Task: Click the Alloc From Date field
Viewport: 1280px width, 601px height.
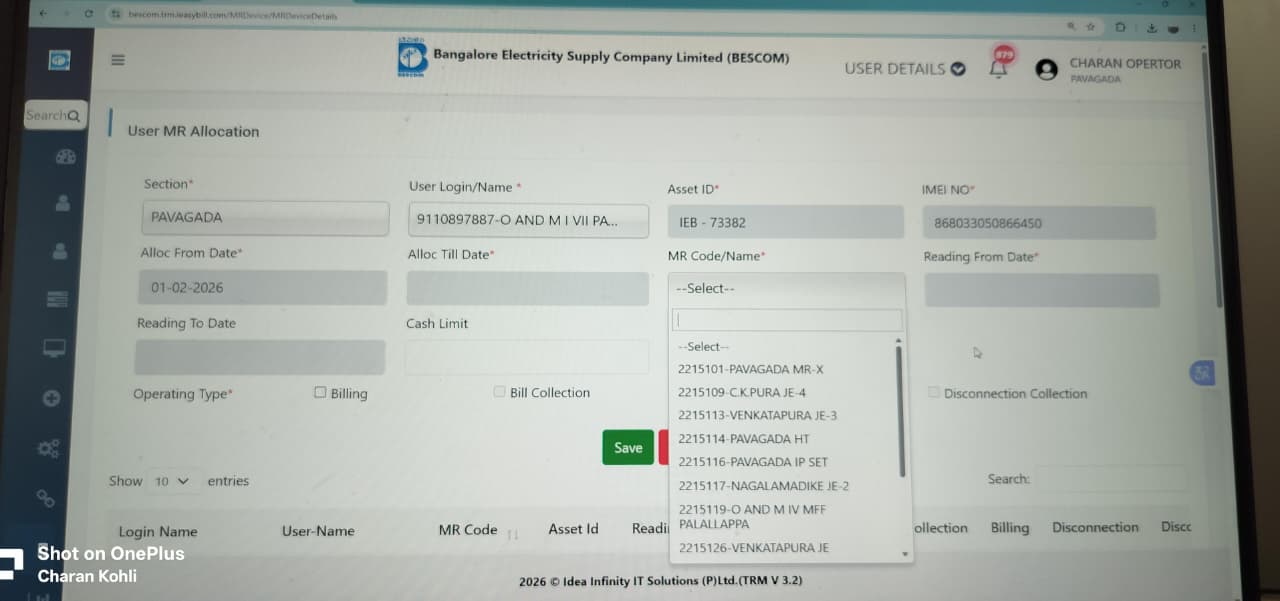Action: tap(262, 287)
